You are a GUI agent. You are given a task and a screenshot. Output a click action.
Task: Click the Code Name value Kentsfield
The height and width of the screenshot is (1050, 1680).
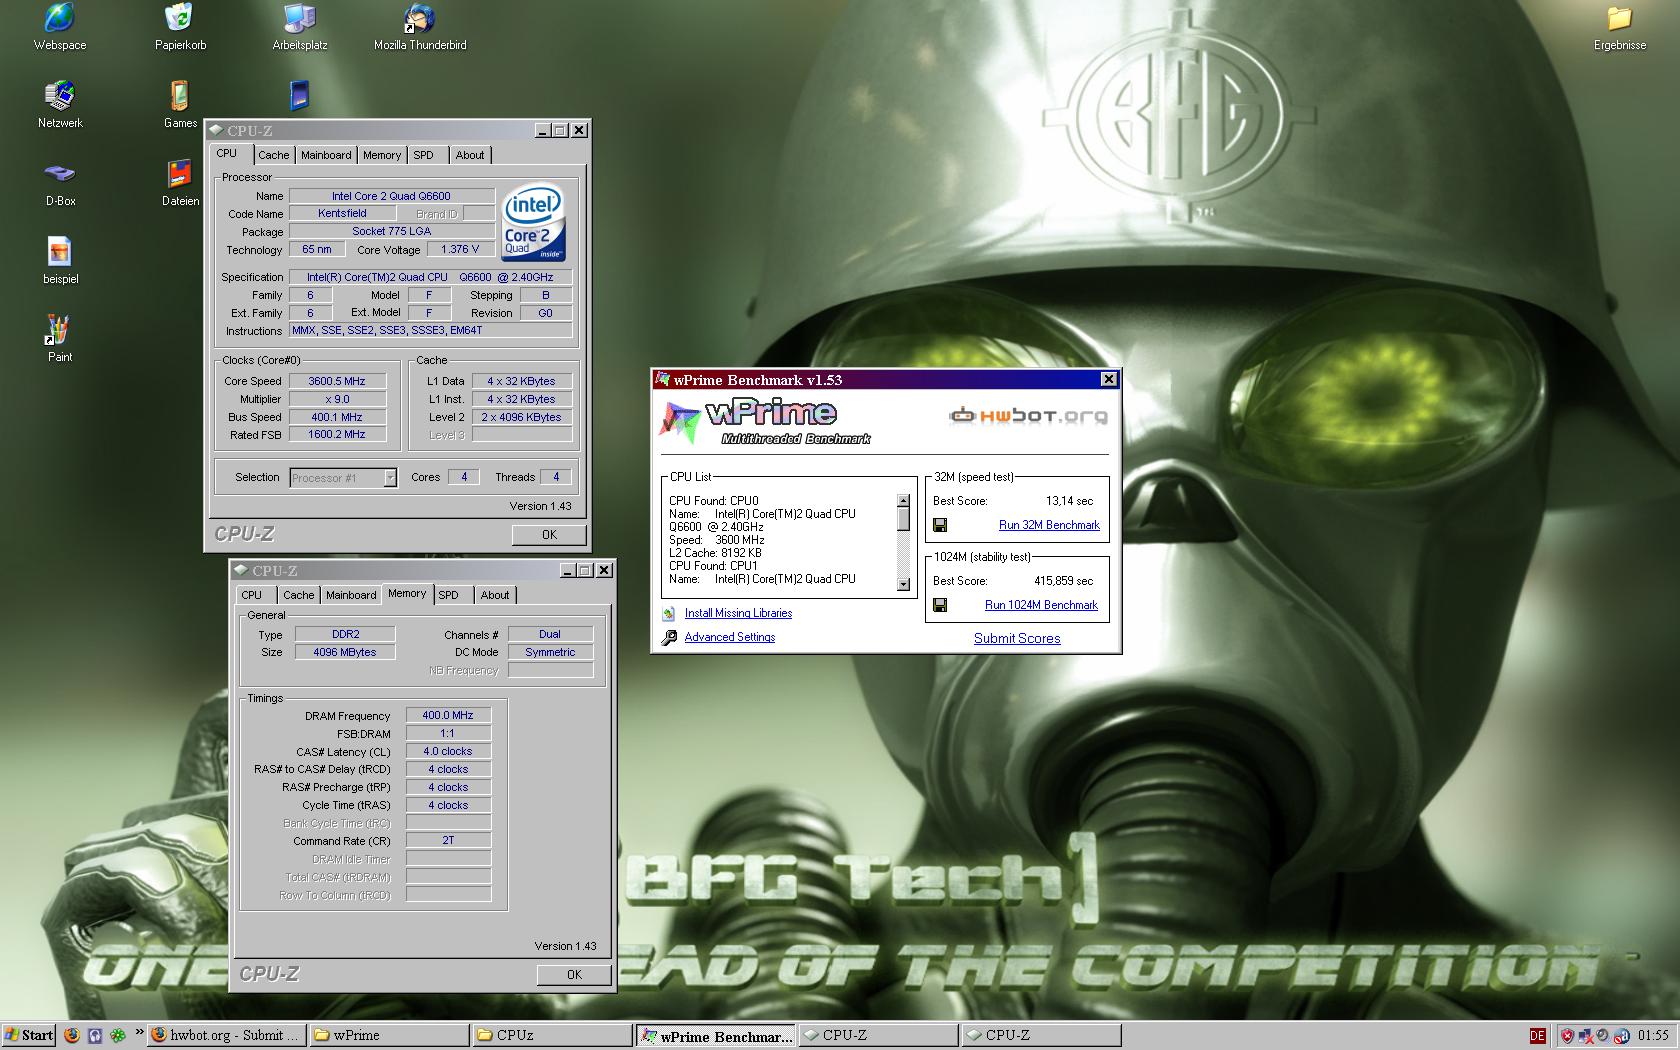coord(342,214)
